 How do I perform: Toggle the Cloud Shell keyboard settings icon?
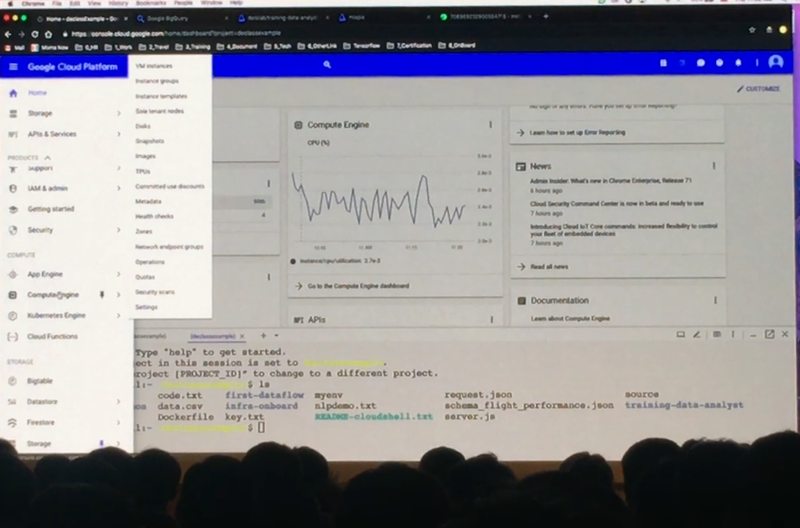(x=717, y=335)
